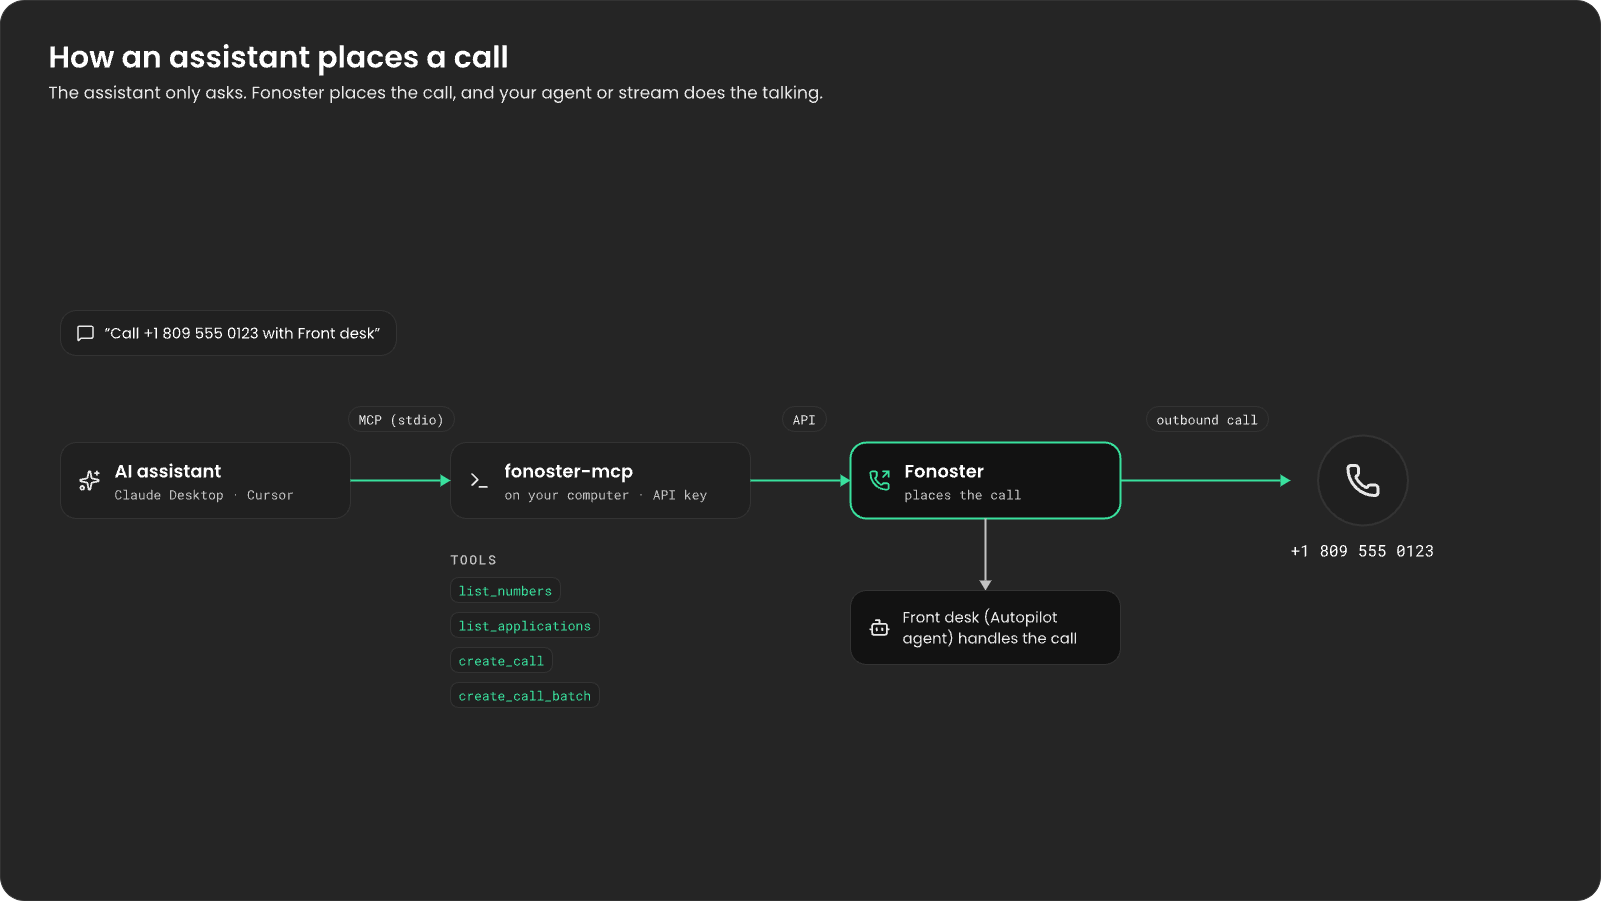Screen dimensions: 1601x901
Task: Select the list_applications tool chip
Action: point(525,626)
